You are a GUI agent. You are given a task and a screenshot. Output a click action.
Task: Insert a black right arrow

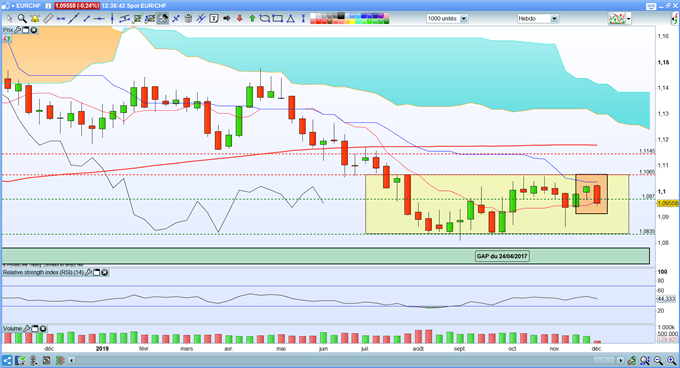pyautogui.click(x=226, y=18)
